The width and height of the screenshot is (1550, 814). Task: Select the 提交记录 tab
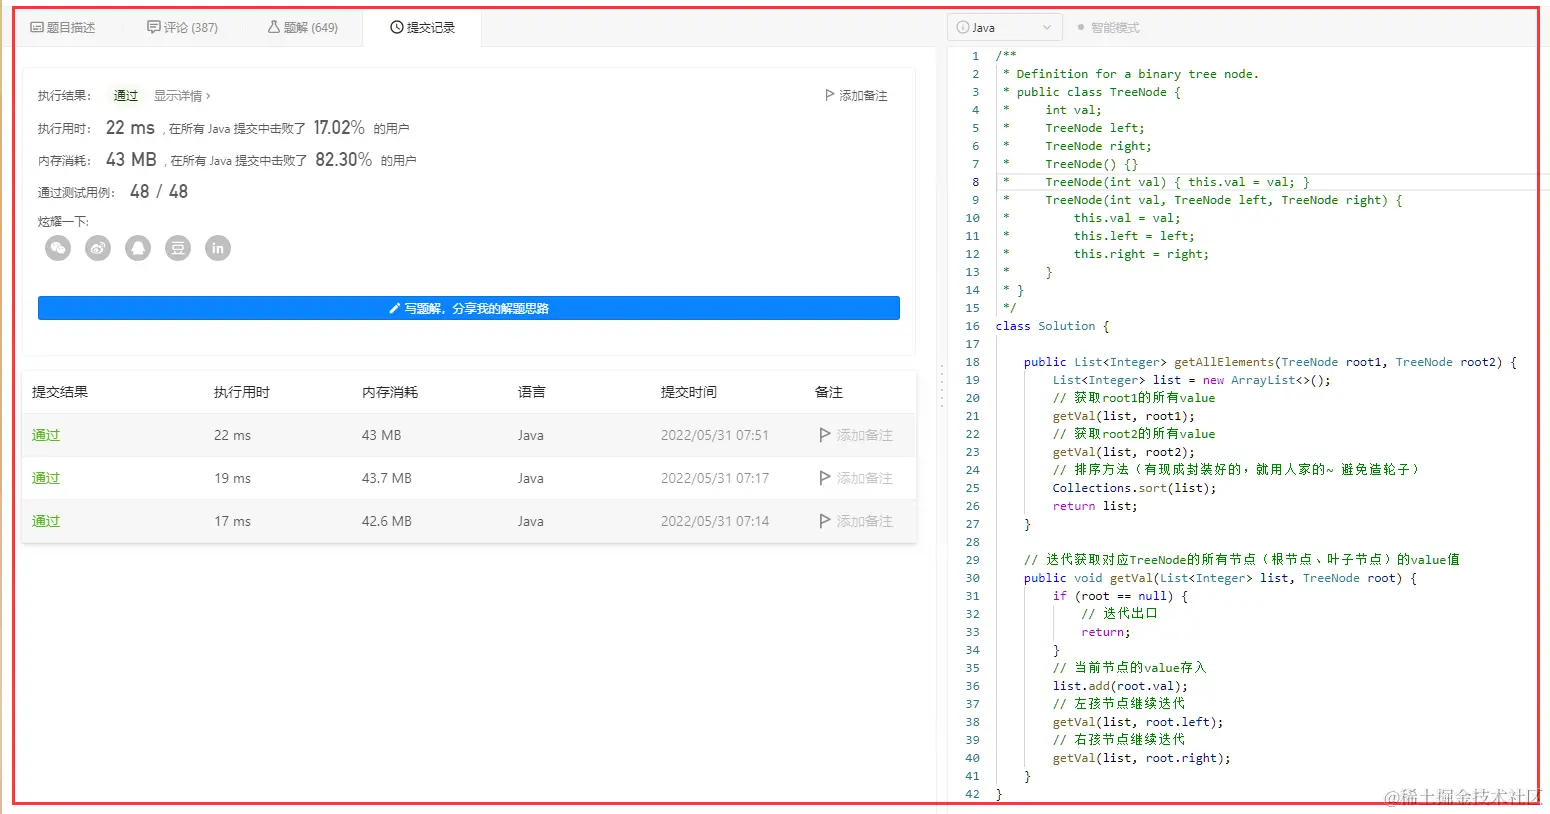pyautogui.click(x=422, y=28)
